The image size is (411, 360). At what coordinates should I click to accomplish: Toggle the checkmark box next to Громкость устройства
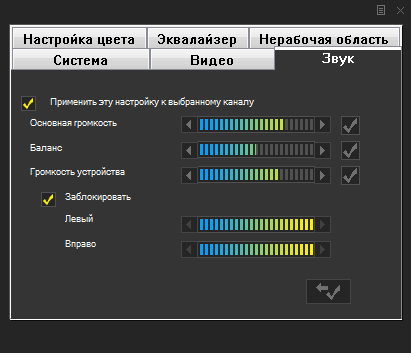350,175
